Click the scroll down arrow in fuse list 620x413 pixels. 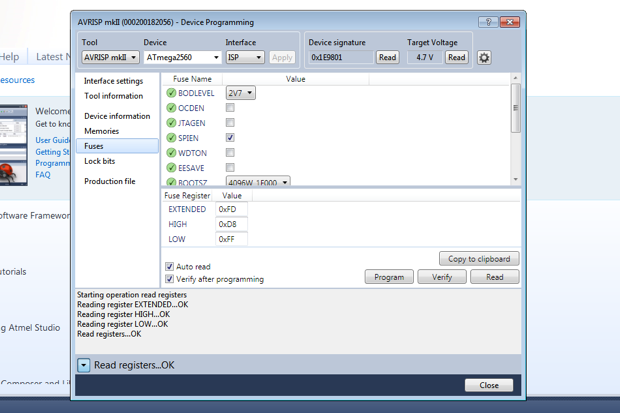[x=516, y=179]
